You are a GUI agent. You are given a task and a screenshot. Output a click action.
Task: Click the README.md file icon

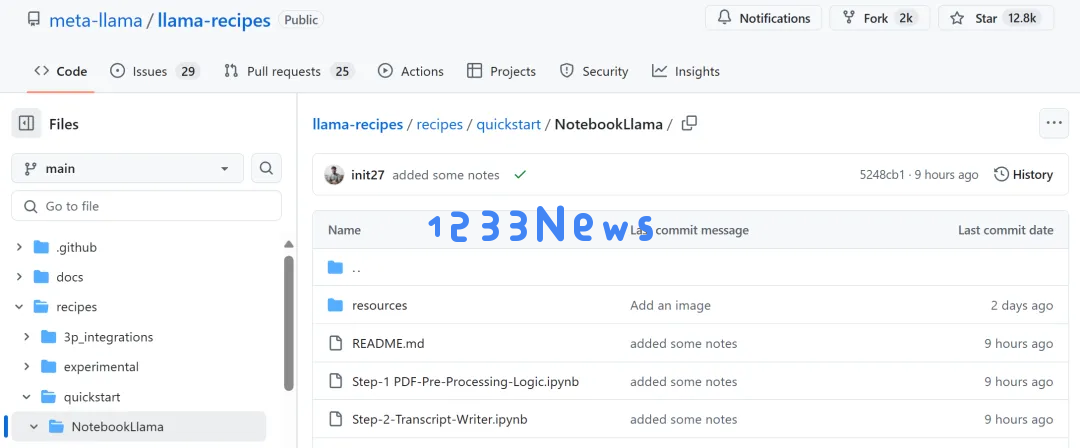[335, 343]
